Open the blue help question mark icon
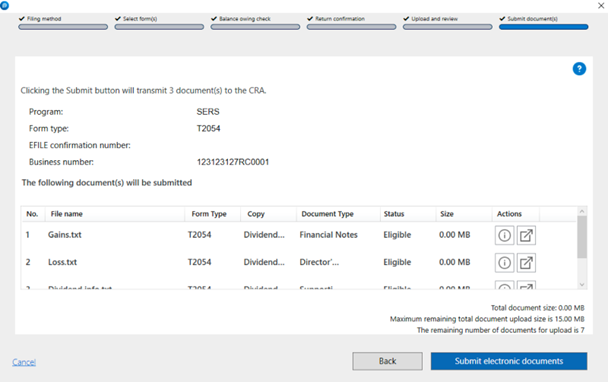The image size is (608, 382). click(579, 69)
